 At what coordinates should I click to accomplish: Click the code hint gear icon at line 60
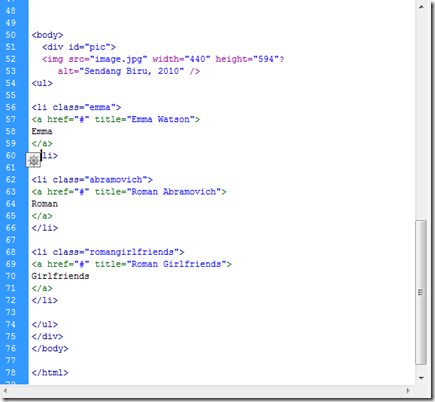tap(33, 160)
